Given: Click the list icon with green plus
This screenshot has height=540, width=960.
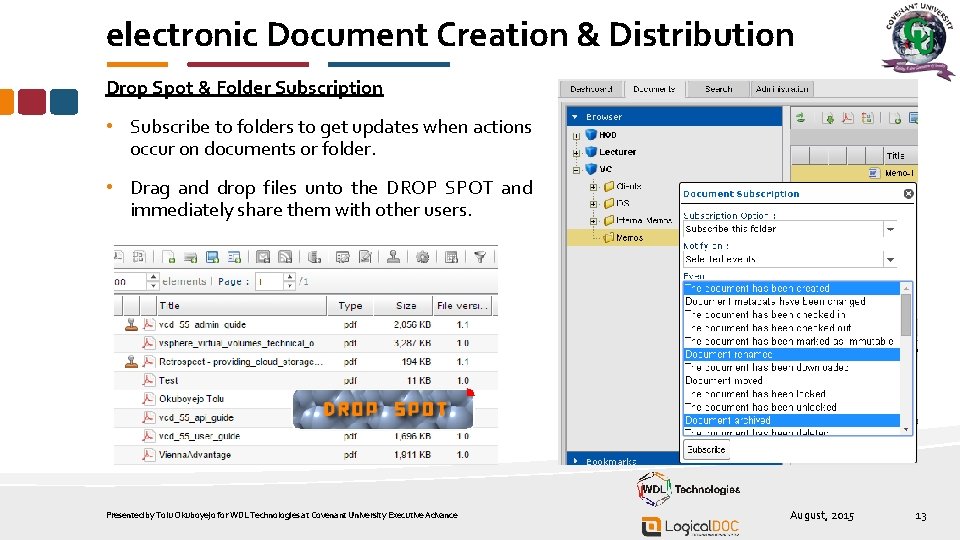Looking at the screenshot, I should tap(234, 257).
